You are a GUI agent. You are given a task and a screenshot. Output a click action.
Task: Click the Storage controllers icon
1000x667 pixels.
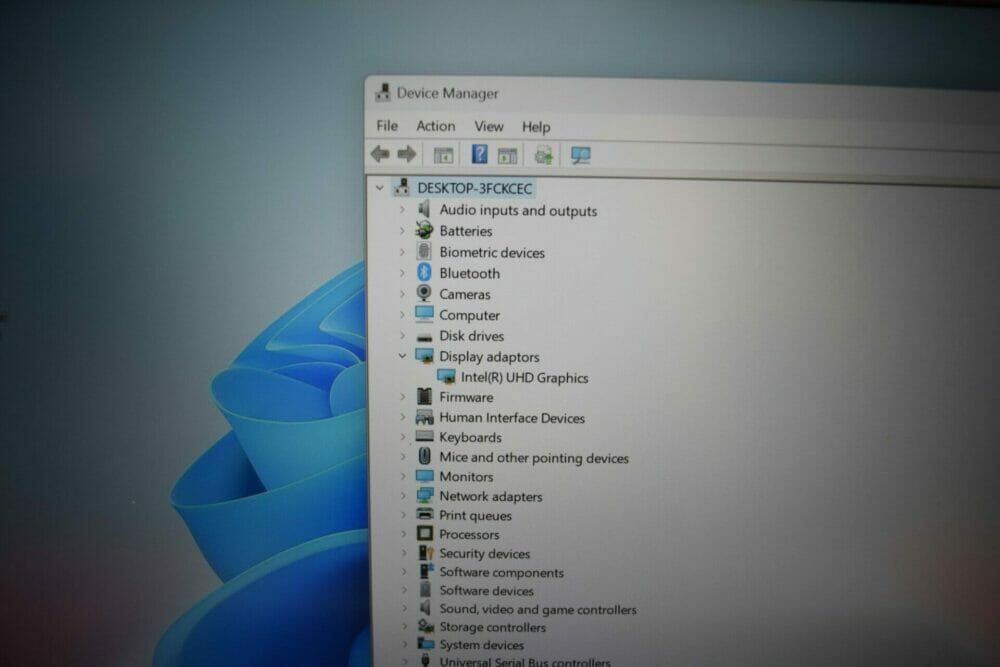426,626
